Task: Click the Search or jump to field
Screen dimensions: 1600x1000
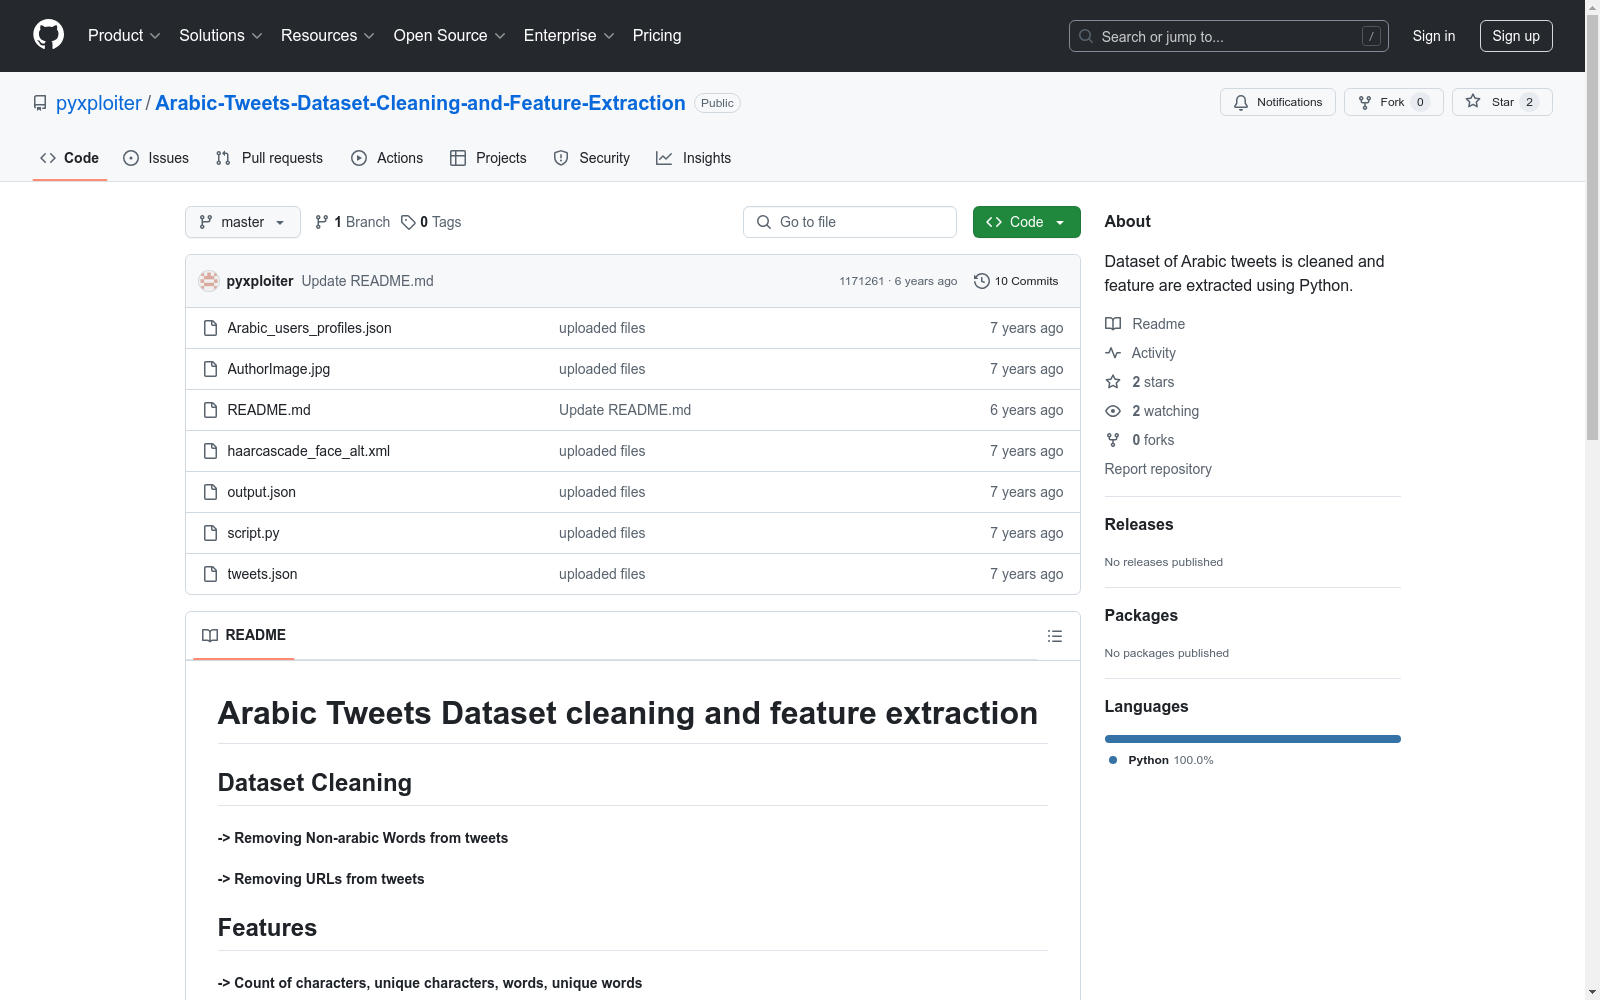Action: 1229,36
